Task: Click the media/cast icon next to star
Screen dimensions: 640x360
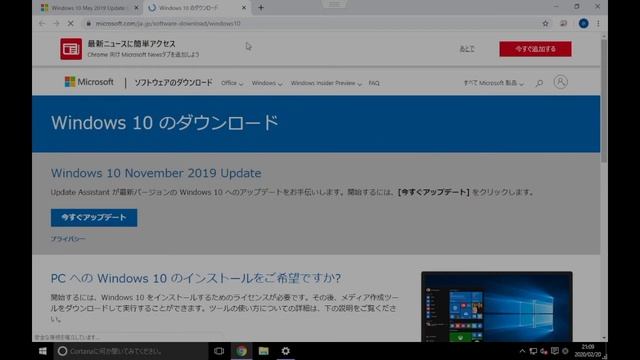Action: 563,24
